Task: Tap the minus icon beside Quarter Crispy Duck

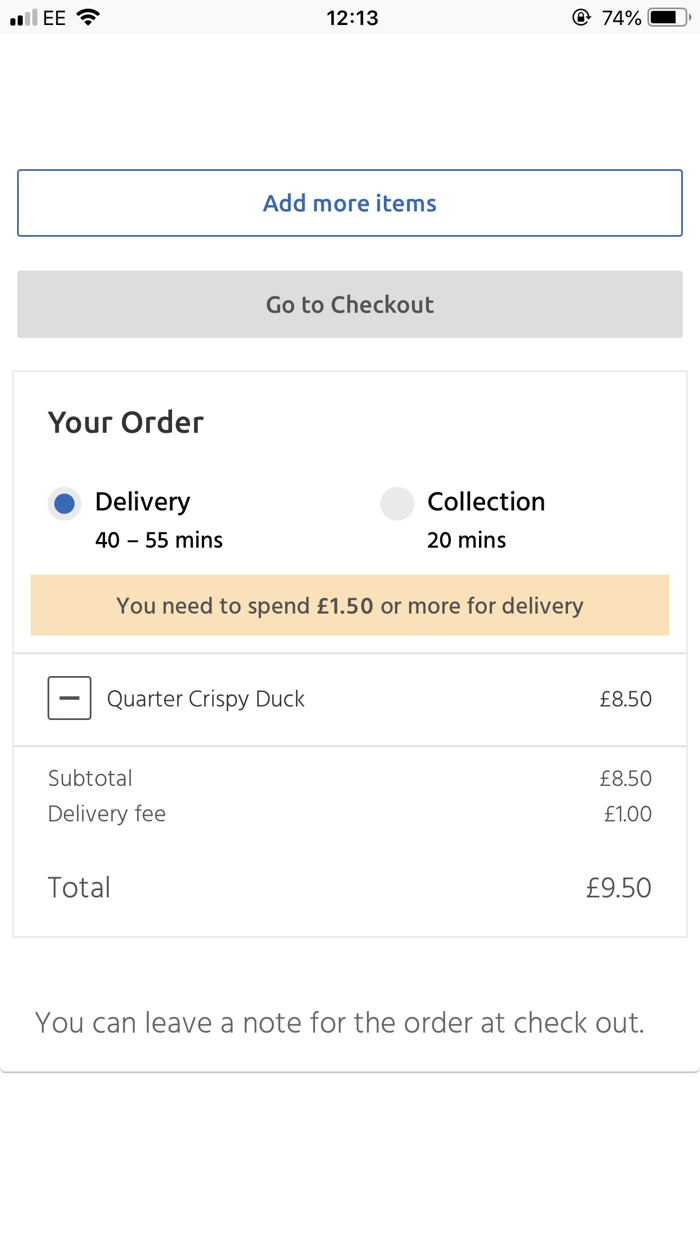Action: [69, 698]
